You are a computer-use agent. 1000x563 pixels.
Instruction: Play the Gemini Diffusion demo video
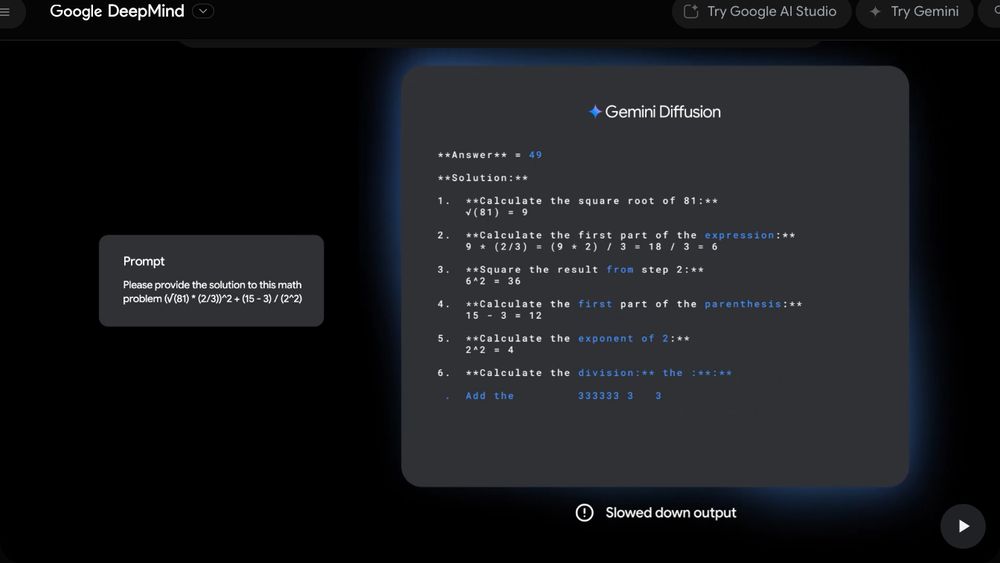[963, 526]
